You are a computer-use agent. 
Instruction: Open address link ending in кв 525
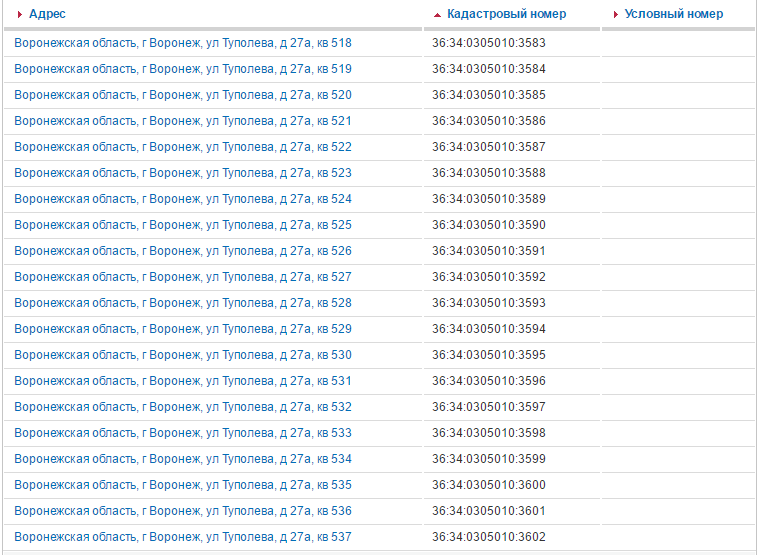183,225
